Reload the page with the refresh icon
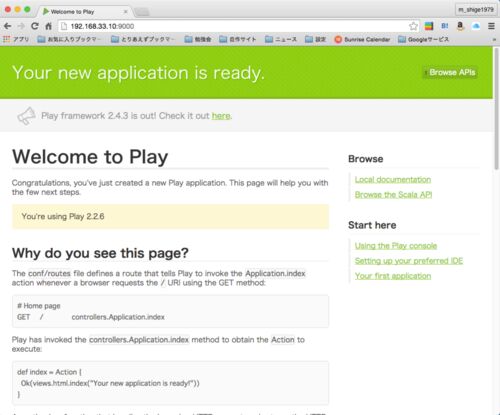Screen dimensions: 500x415 (x=35, y=26)
